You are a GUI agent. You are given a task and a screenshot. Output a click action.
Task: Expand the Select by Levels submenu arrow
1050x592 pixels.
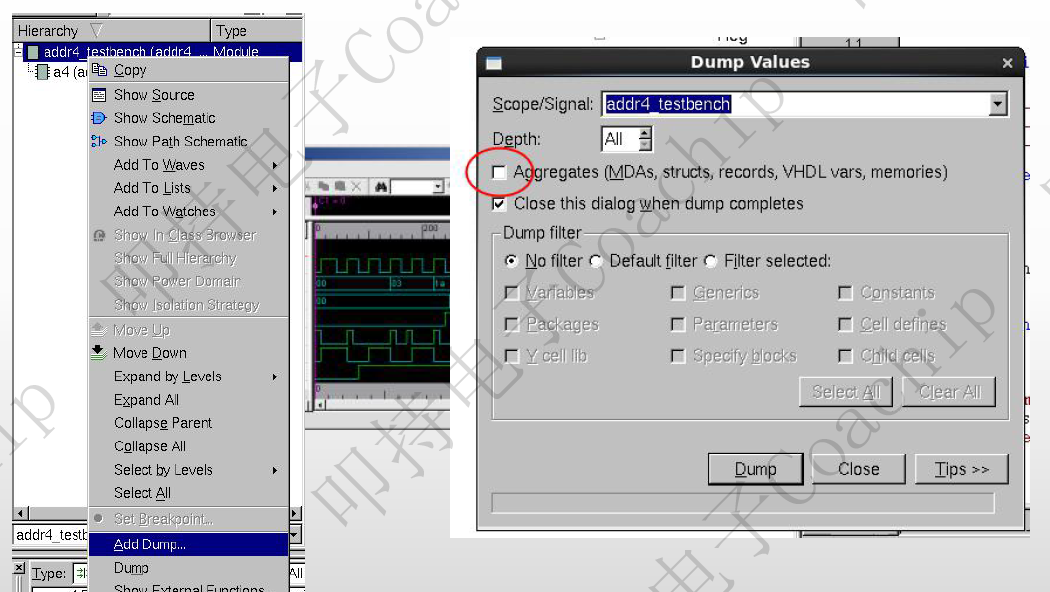(x=275, y=471)
